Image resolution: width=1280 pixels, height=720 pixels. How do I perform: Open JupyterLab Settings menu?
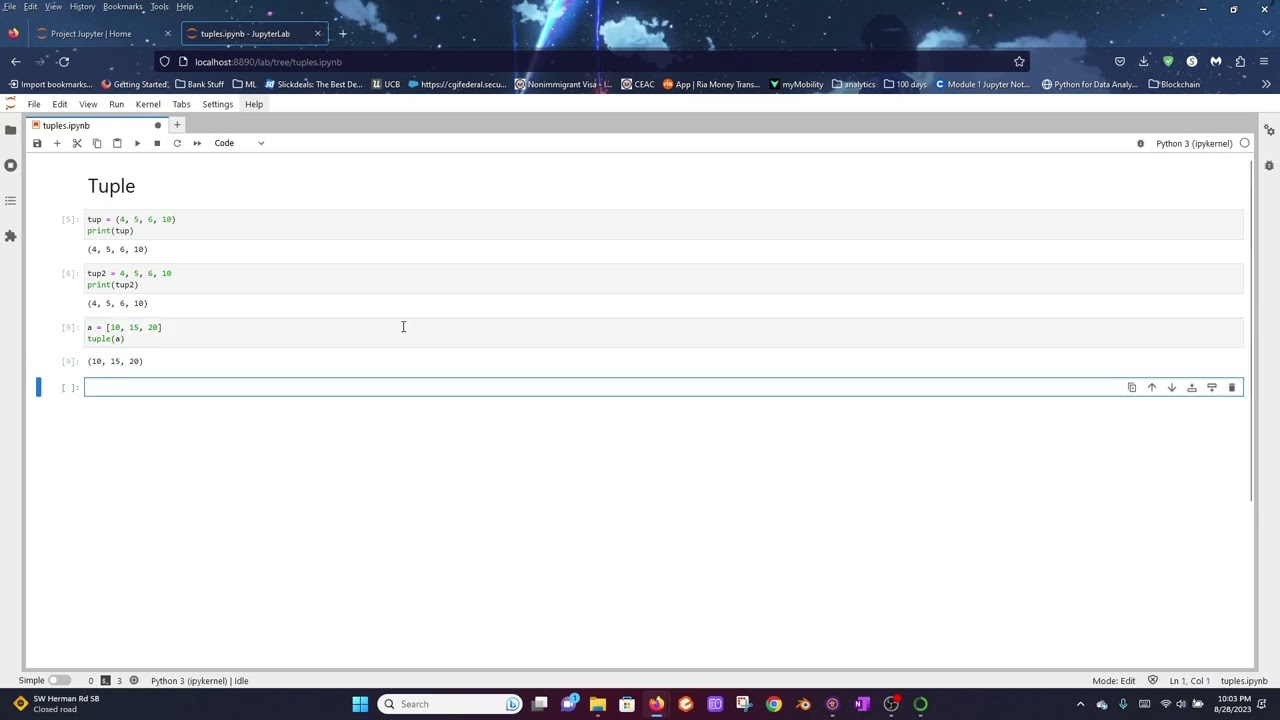click(217, 104)
